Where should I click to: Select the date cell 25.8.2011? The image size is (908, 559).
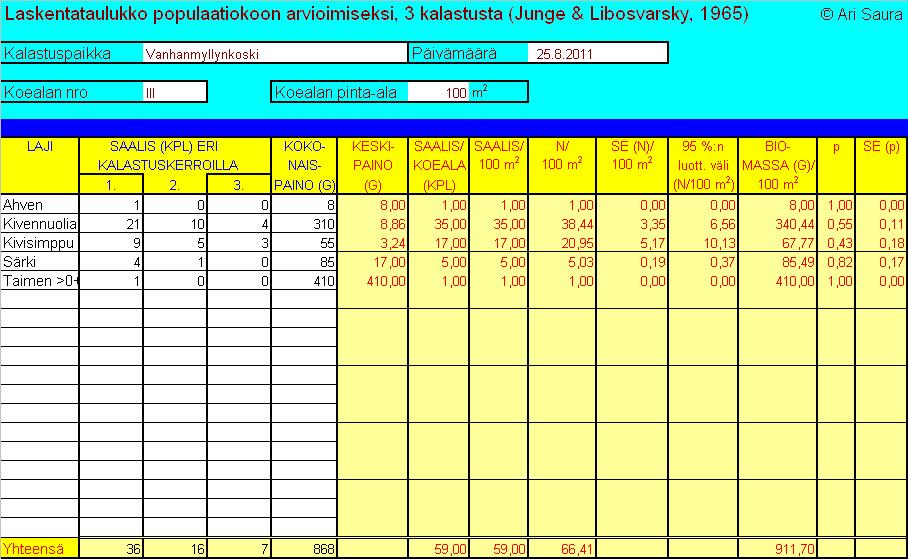tap(597, 54)
